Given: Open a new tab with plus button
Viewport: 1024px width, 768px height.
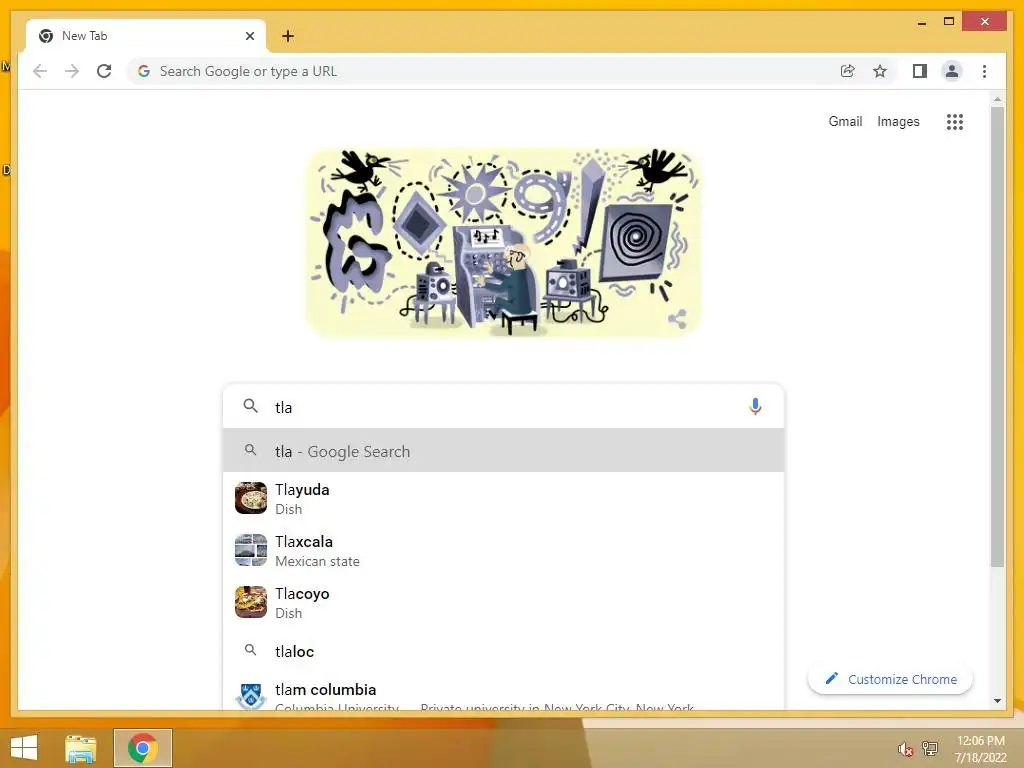Looking at the screenshot, I should (x=287, y=36).
